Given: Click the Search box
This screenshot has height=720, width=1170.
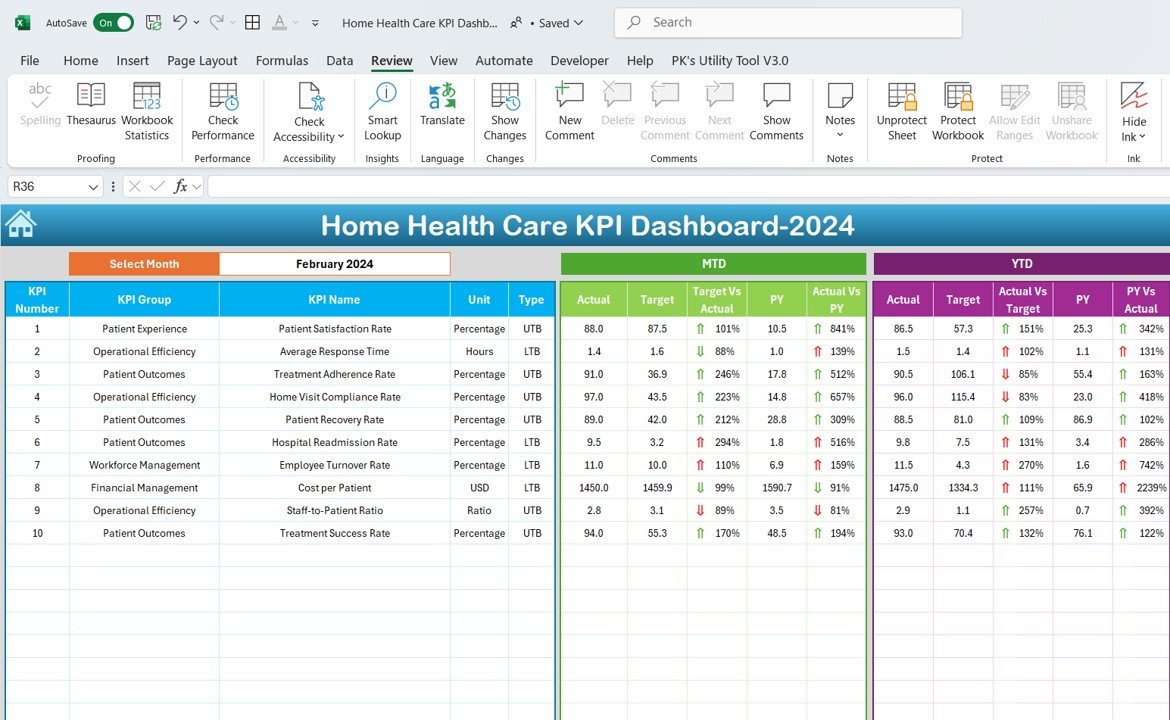Looking at the screenshot, I should [x=788, y=22].
